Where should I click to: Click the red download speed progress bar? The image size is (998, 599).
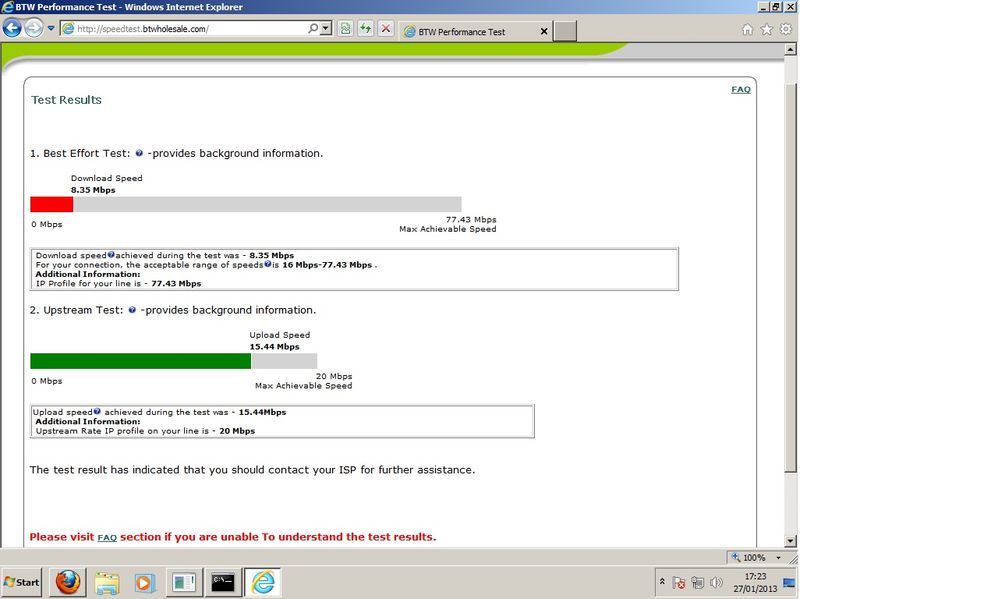pyautogui.click(x=50, y=204)
